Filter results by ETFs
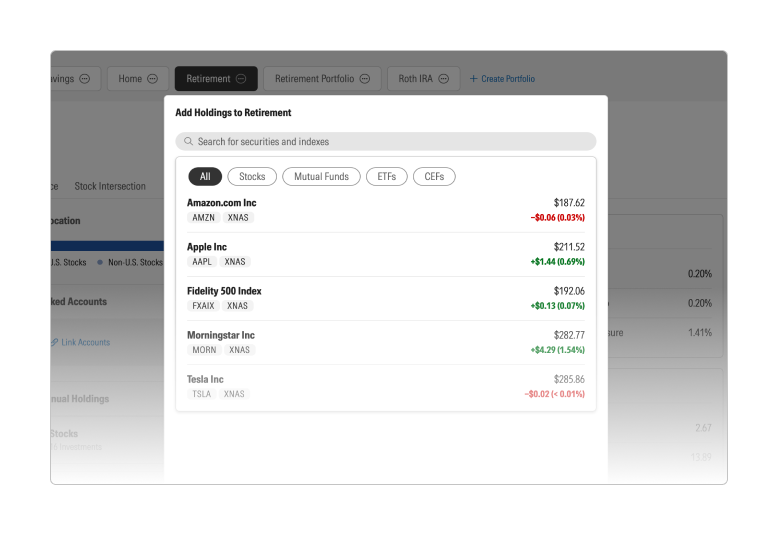This screenshot has height=535, width=778. (x=386, y=177)
